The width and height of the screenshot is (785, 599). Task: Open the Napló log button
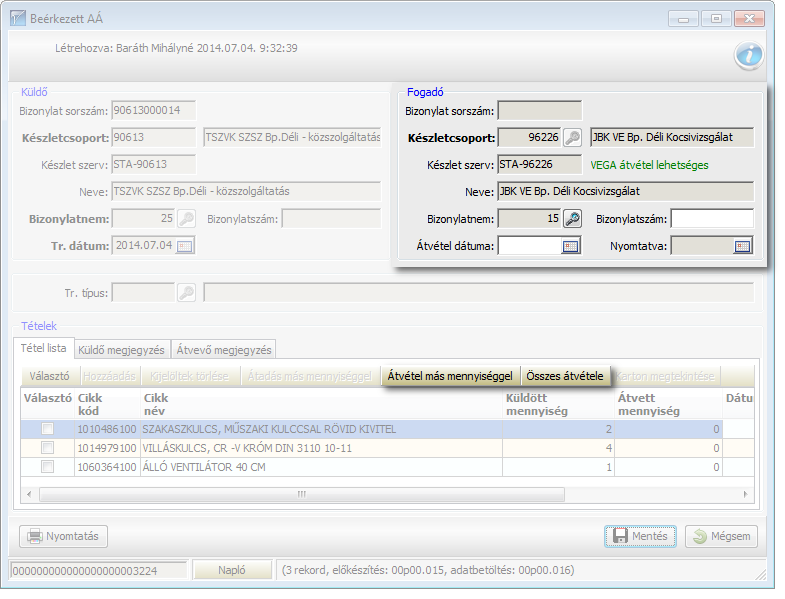tap(232, 570)
